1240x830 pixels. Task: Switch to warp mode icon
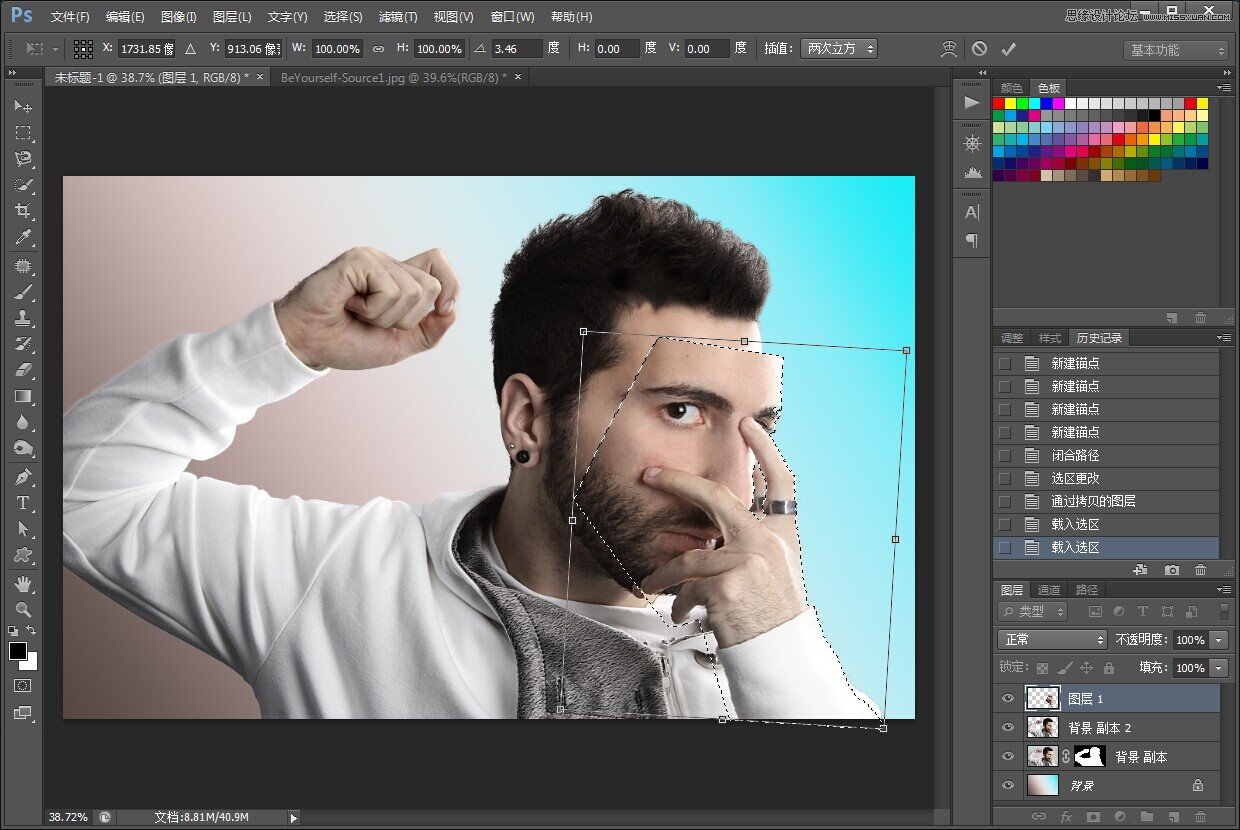(x=948, y=49)
